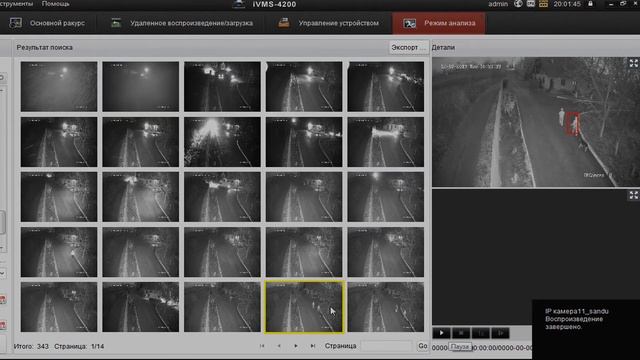Select the bright headlight thumbnail in second row
640x360 pixels.
222,142
